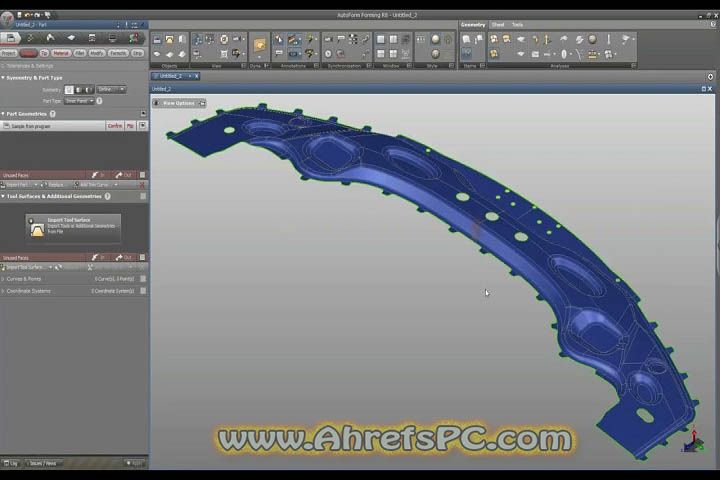Click the red X delete icon
The height and width of the screenshot is (480, 720).
142,185
